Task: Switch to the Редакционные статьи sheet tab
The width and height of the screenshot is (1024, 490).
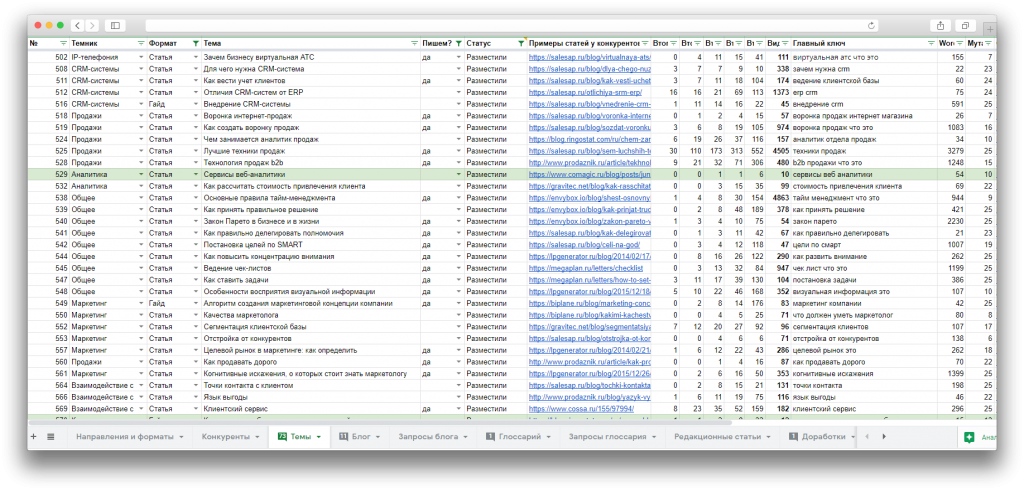Action: 717,436
